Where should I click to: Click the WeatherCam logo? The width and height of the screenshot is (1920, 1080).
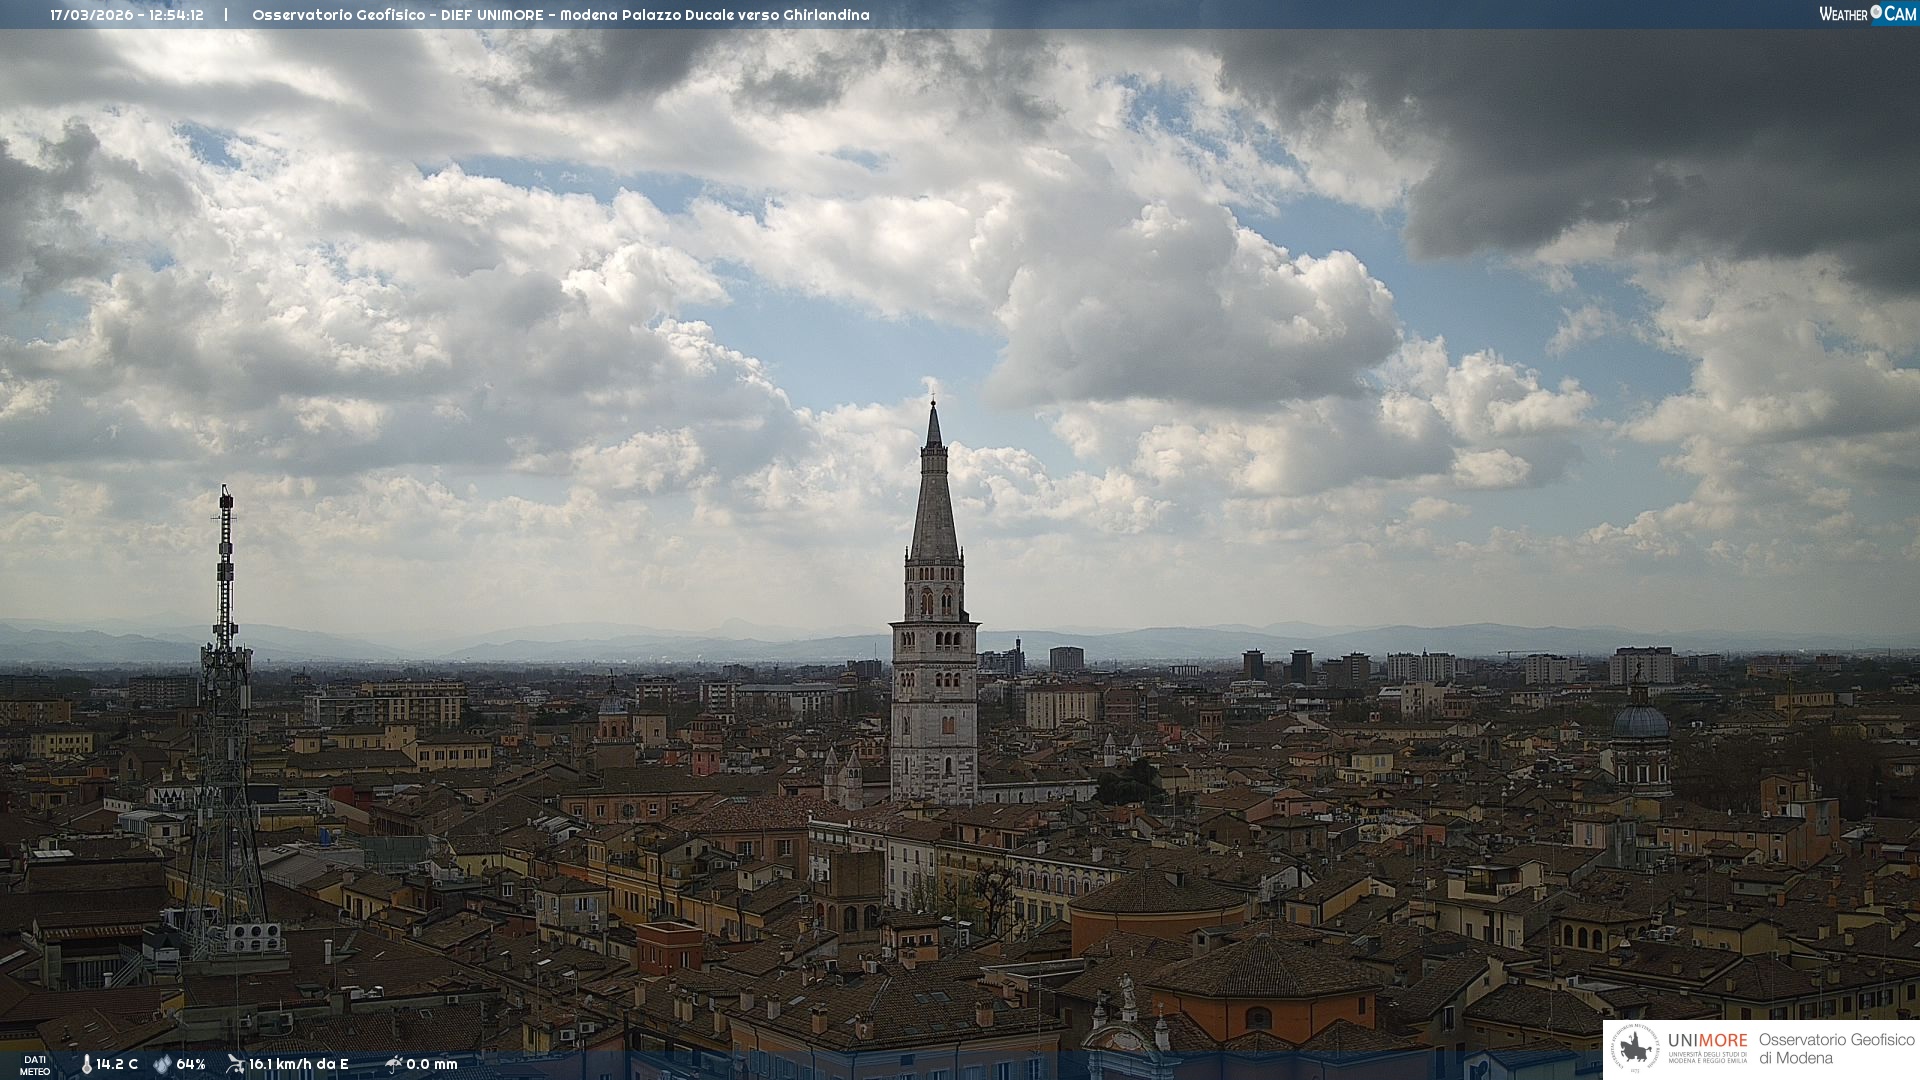point(1867,14)
